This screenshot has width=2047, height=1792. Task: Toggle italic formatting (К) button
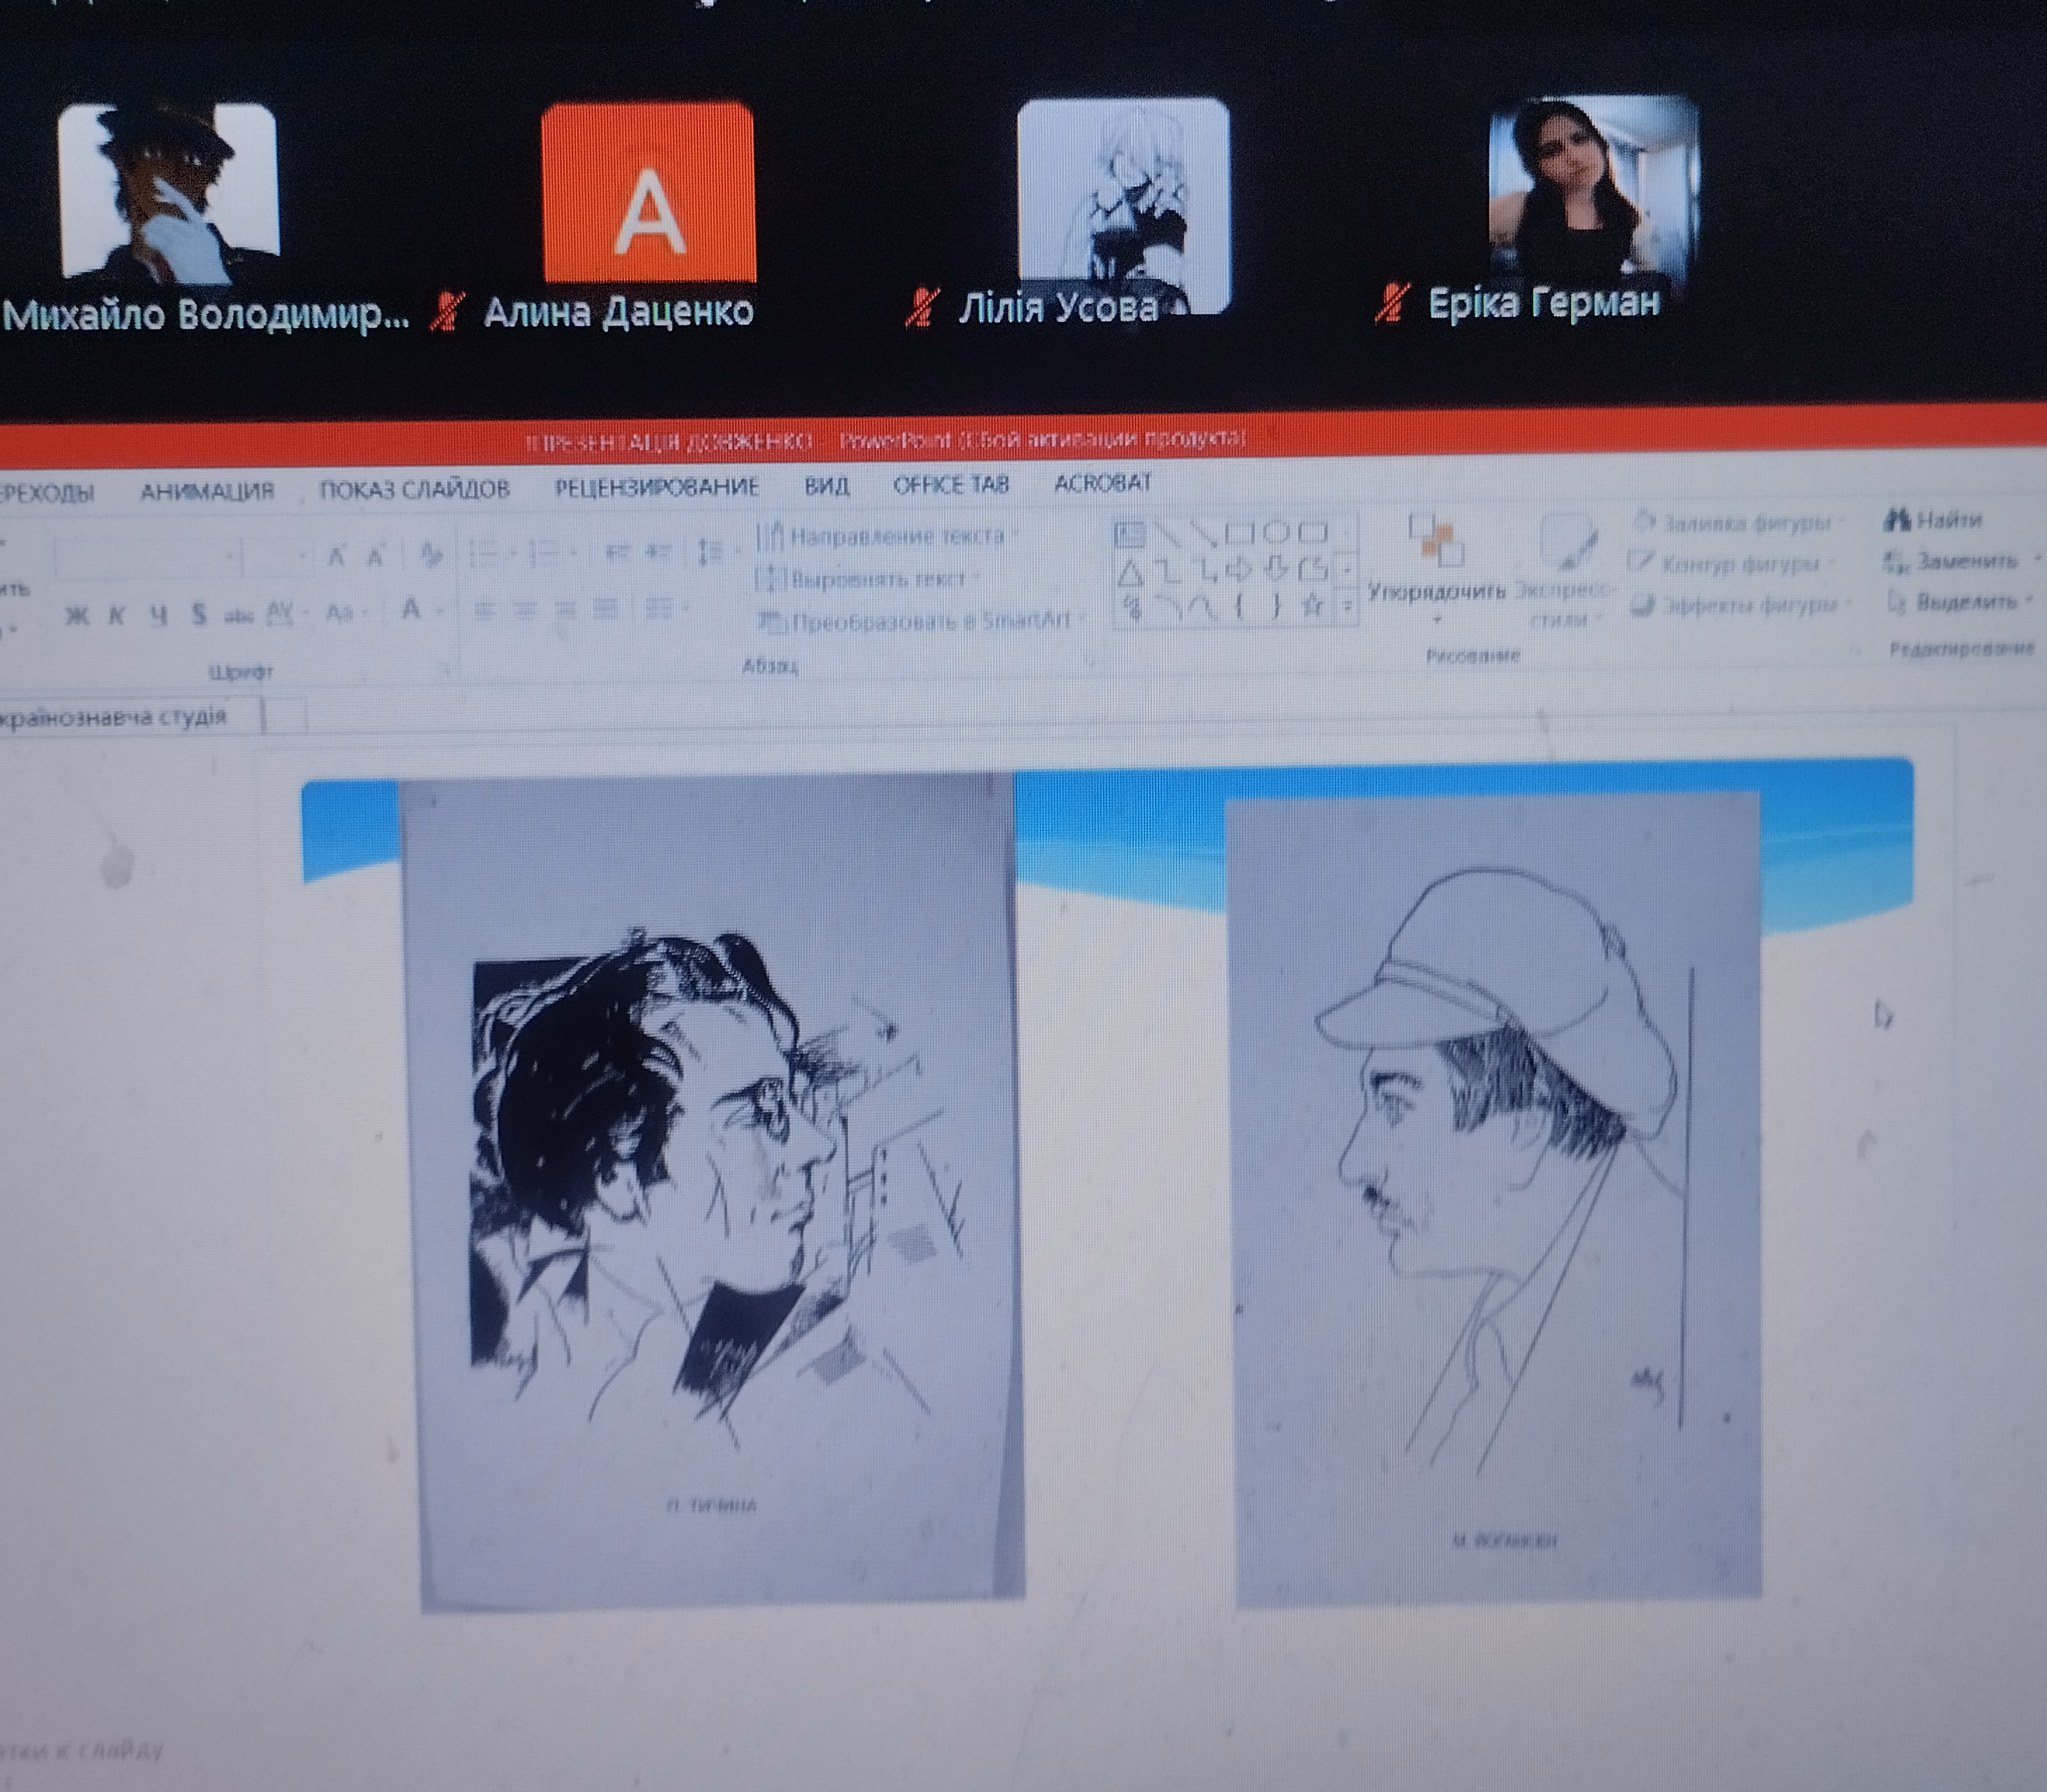pos(116,615)
